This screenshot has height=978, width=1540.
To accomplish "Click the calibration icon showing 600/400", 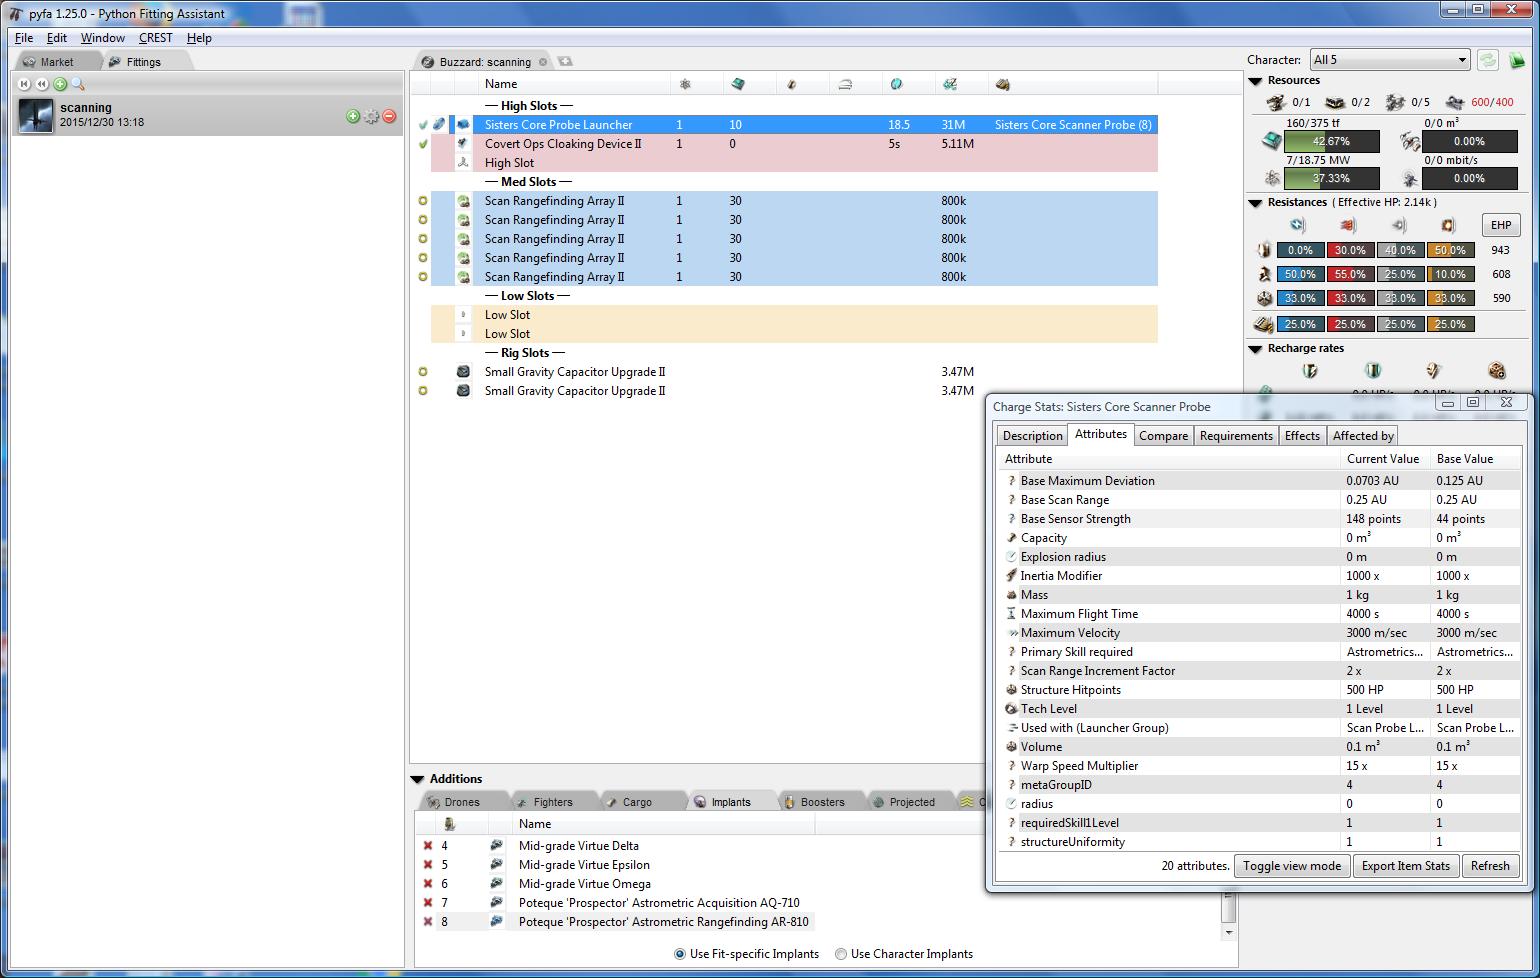I will pyautogui.click(x=1455, y=102).
